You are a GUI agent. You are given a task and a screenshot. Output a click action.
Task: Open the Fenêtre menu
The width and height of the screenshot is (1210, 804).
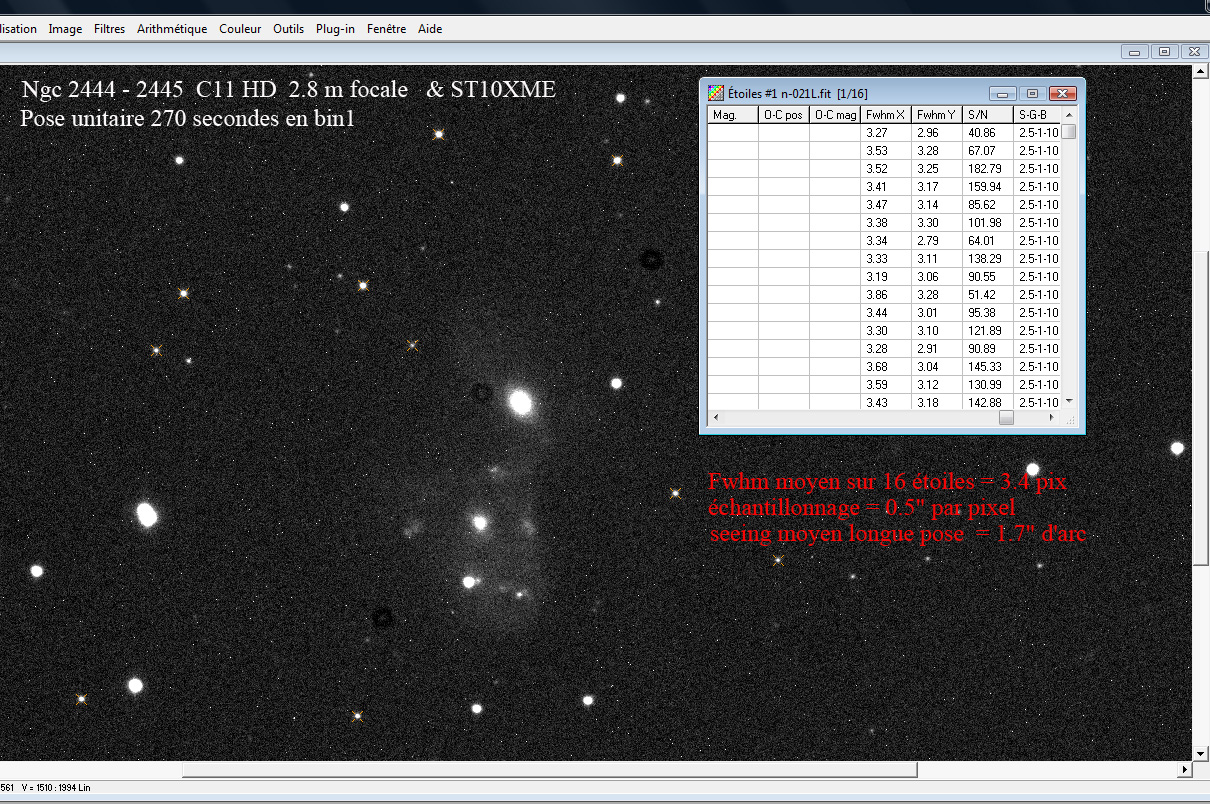386,29
